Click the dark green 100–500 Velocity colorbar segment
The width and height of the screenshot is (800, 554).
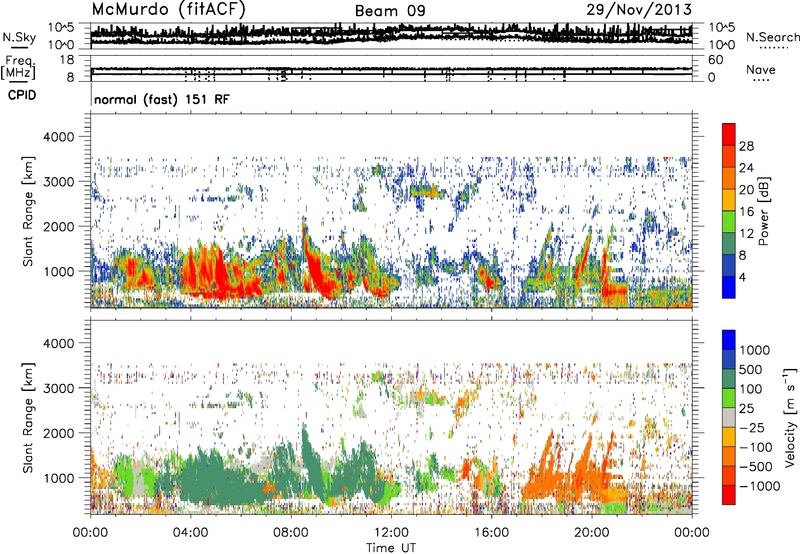click(729, 379)
